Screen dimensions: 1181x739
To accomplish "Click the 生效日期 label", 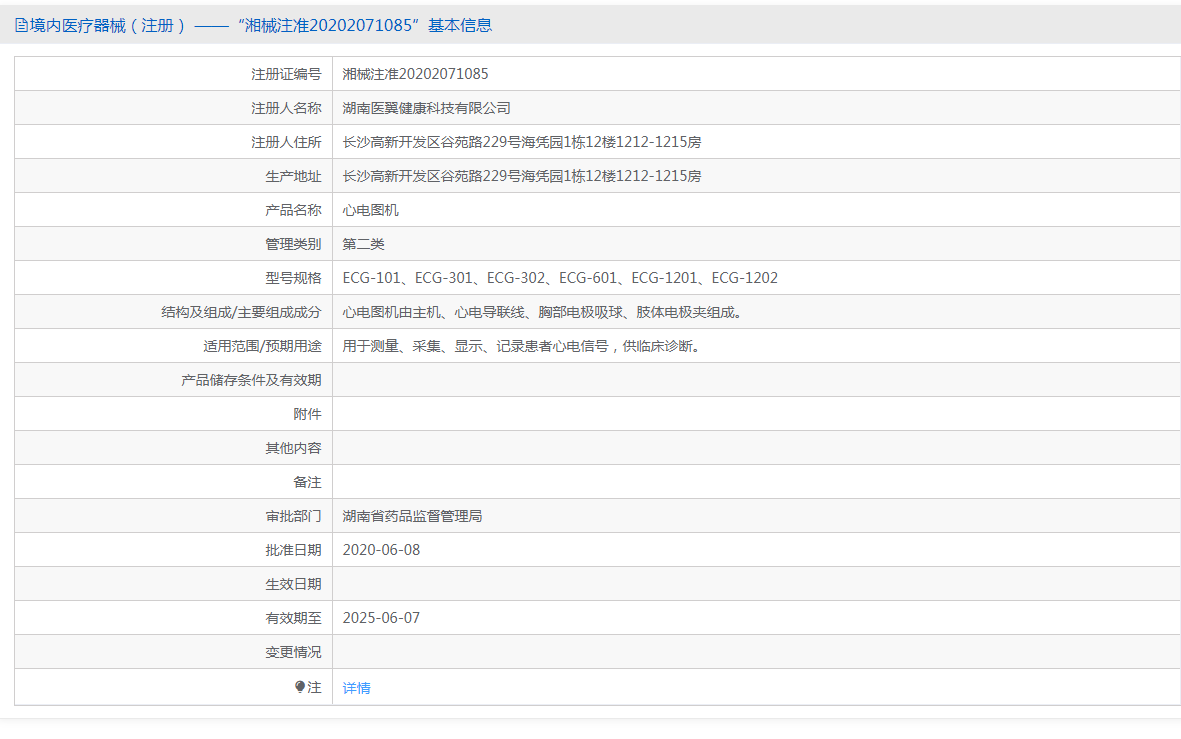I will [293, 584].
